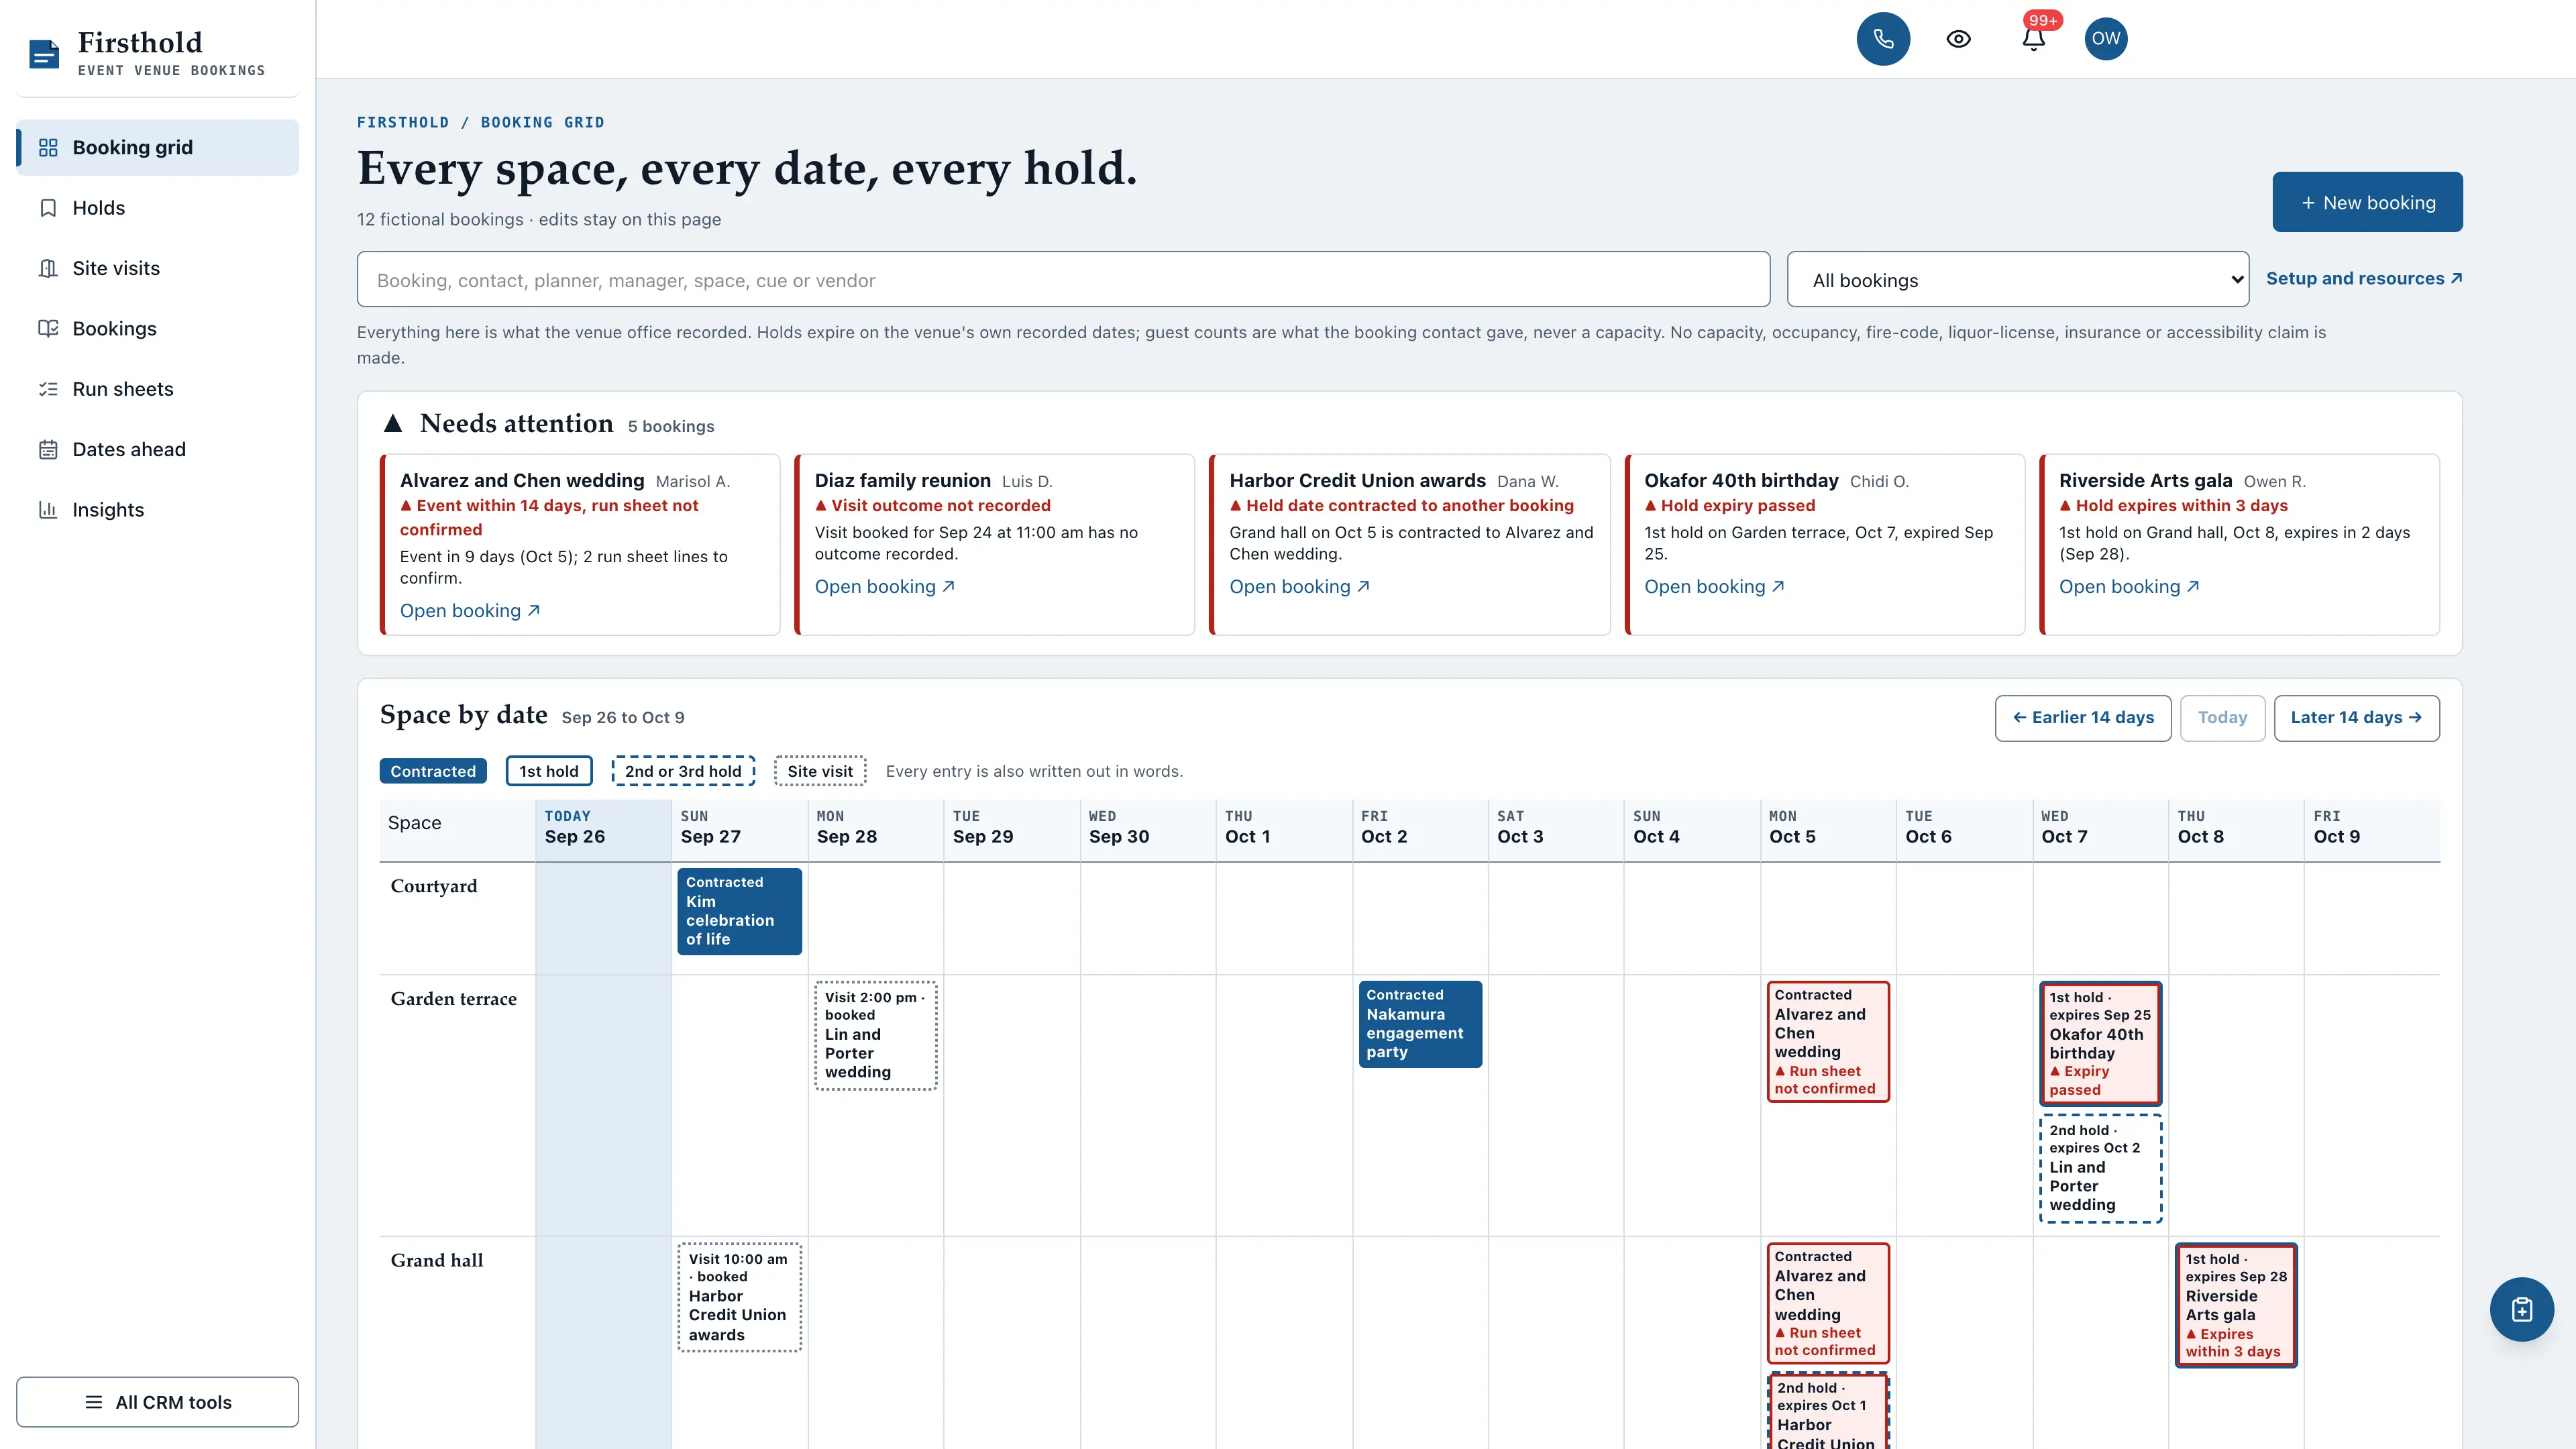Open Harbor Credit Union site visit entry
2576x1449 pixels.
[x=739, y=1297]
